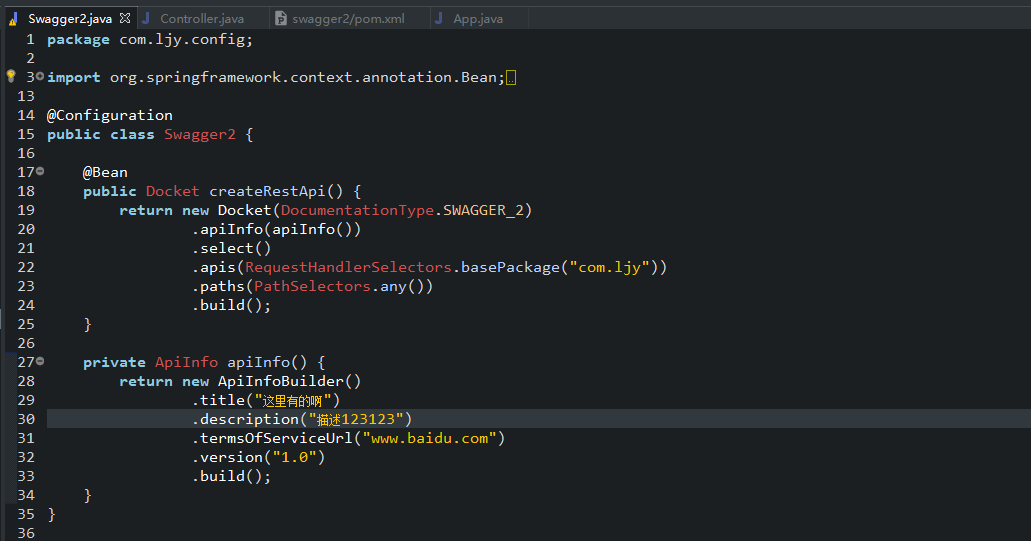Expand the folded imports on line 3
This screenshot has height=541, width=1031.
(x=40, y=76)
